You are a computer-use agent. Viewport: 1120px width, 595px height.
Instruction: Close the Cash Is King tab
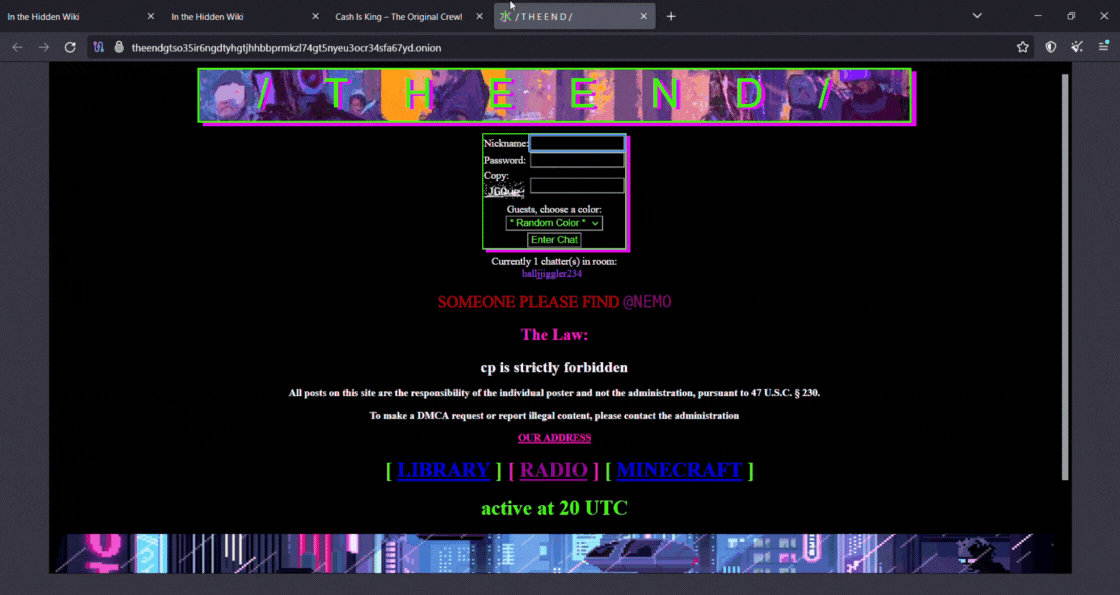point(479,16)
